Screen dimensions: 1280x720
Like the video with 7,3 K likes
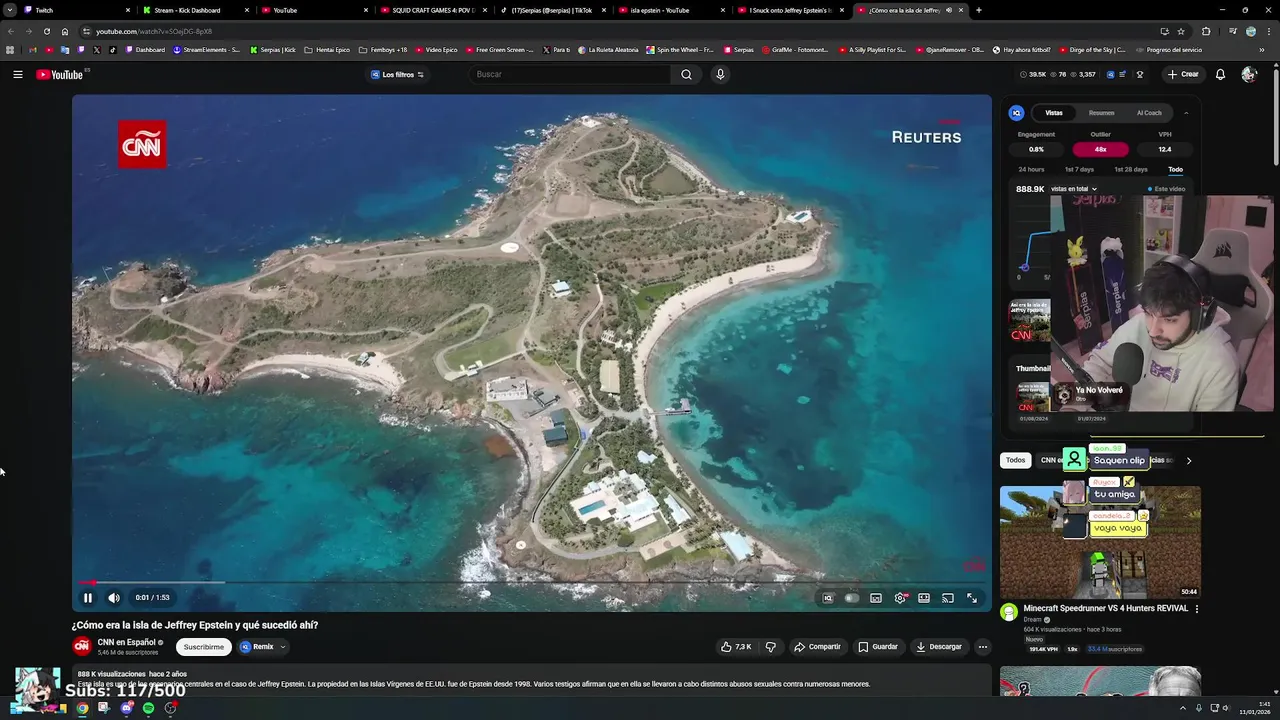pos(736,647)
